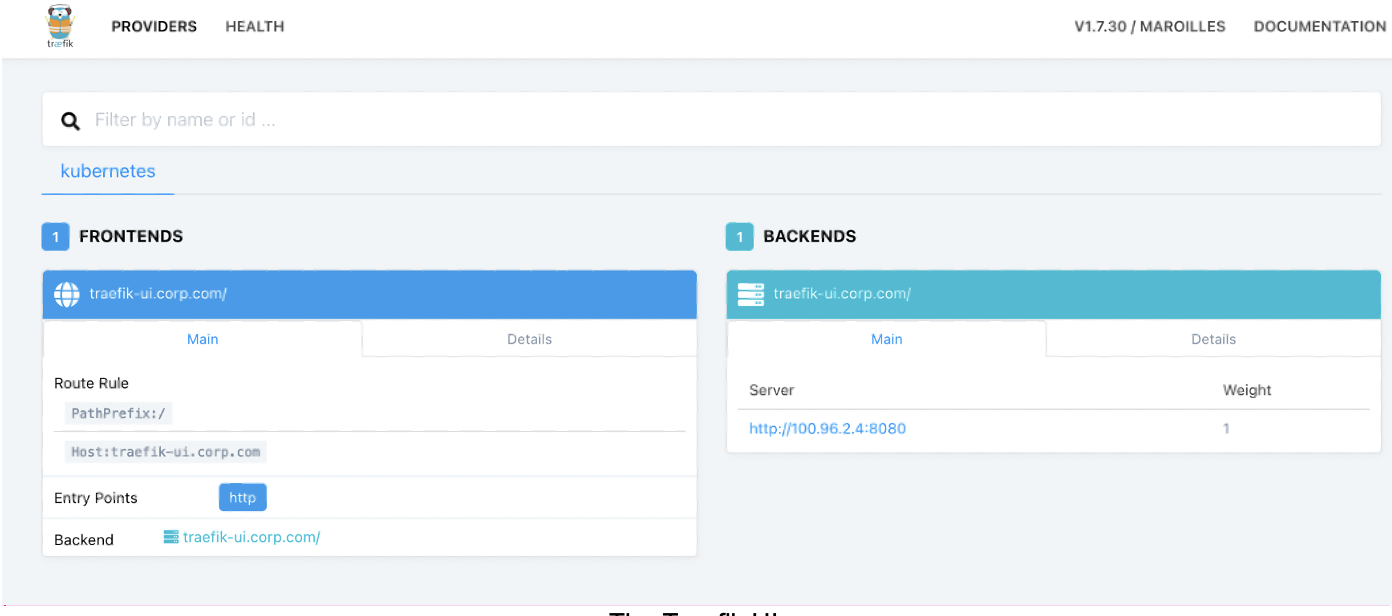Go to the Health page
Image resolution: width=1392 pixels, height=616 pixels.
pyautogui.click(x=255, y=27)
